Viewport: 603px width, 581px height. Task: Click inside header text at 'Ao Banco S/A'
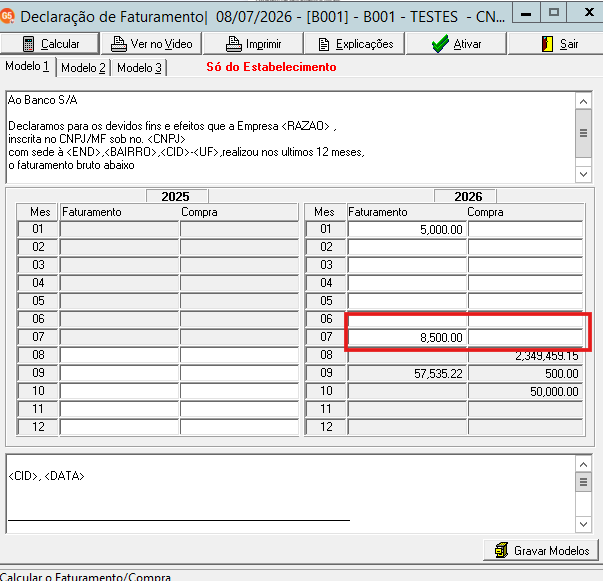pyautogui.click(x=42, y=100)
